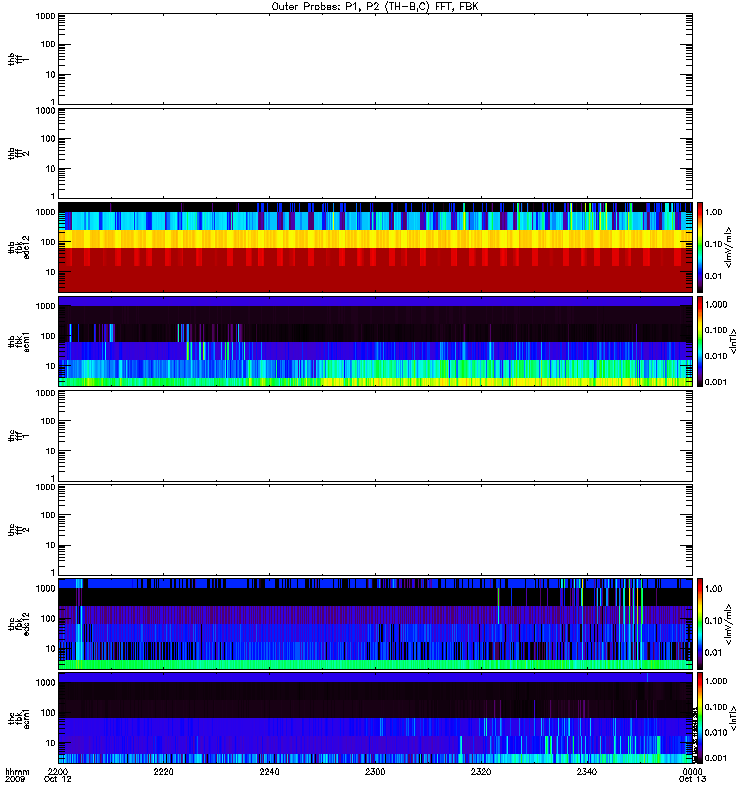Click the 2320 time axis label
Viewport: 750px width, 800px height.
[x=481, y=771]
